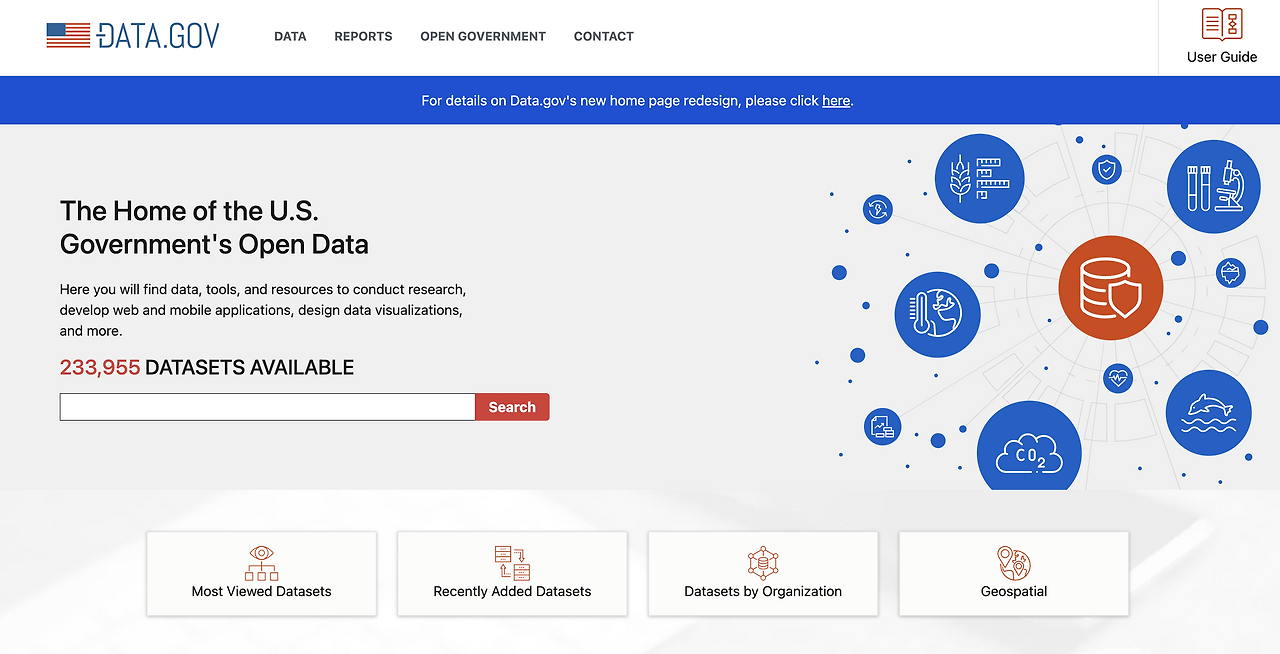The image size is (1280, 654).
Task: Open the DATA menu item
Action: (x=290, y=36)
